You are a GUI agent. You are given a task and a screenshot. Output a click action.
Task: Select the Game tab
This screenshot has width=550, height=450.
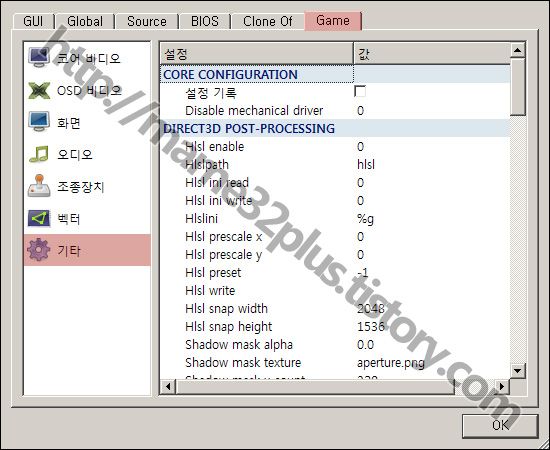333,21
